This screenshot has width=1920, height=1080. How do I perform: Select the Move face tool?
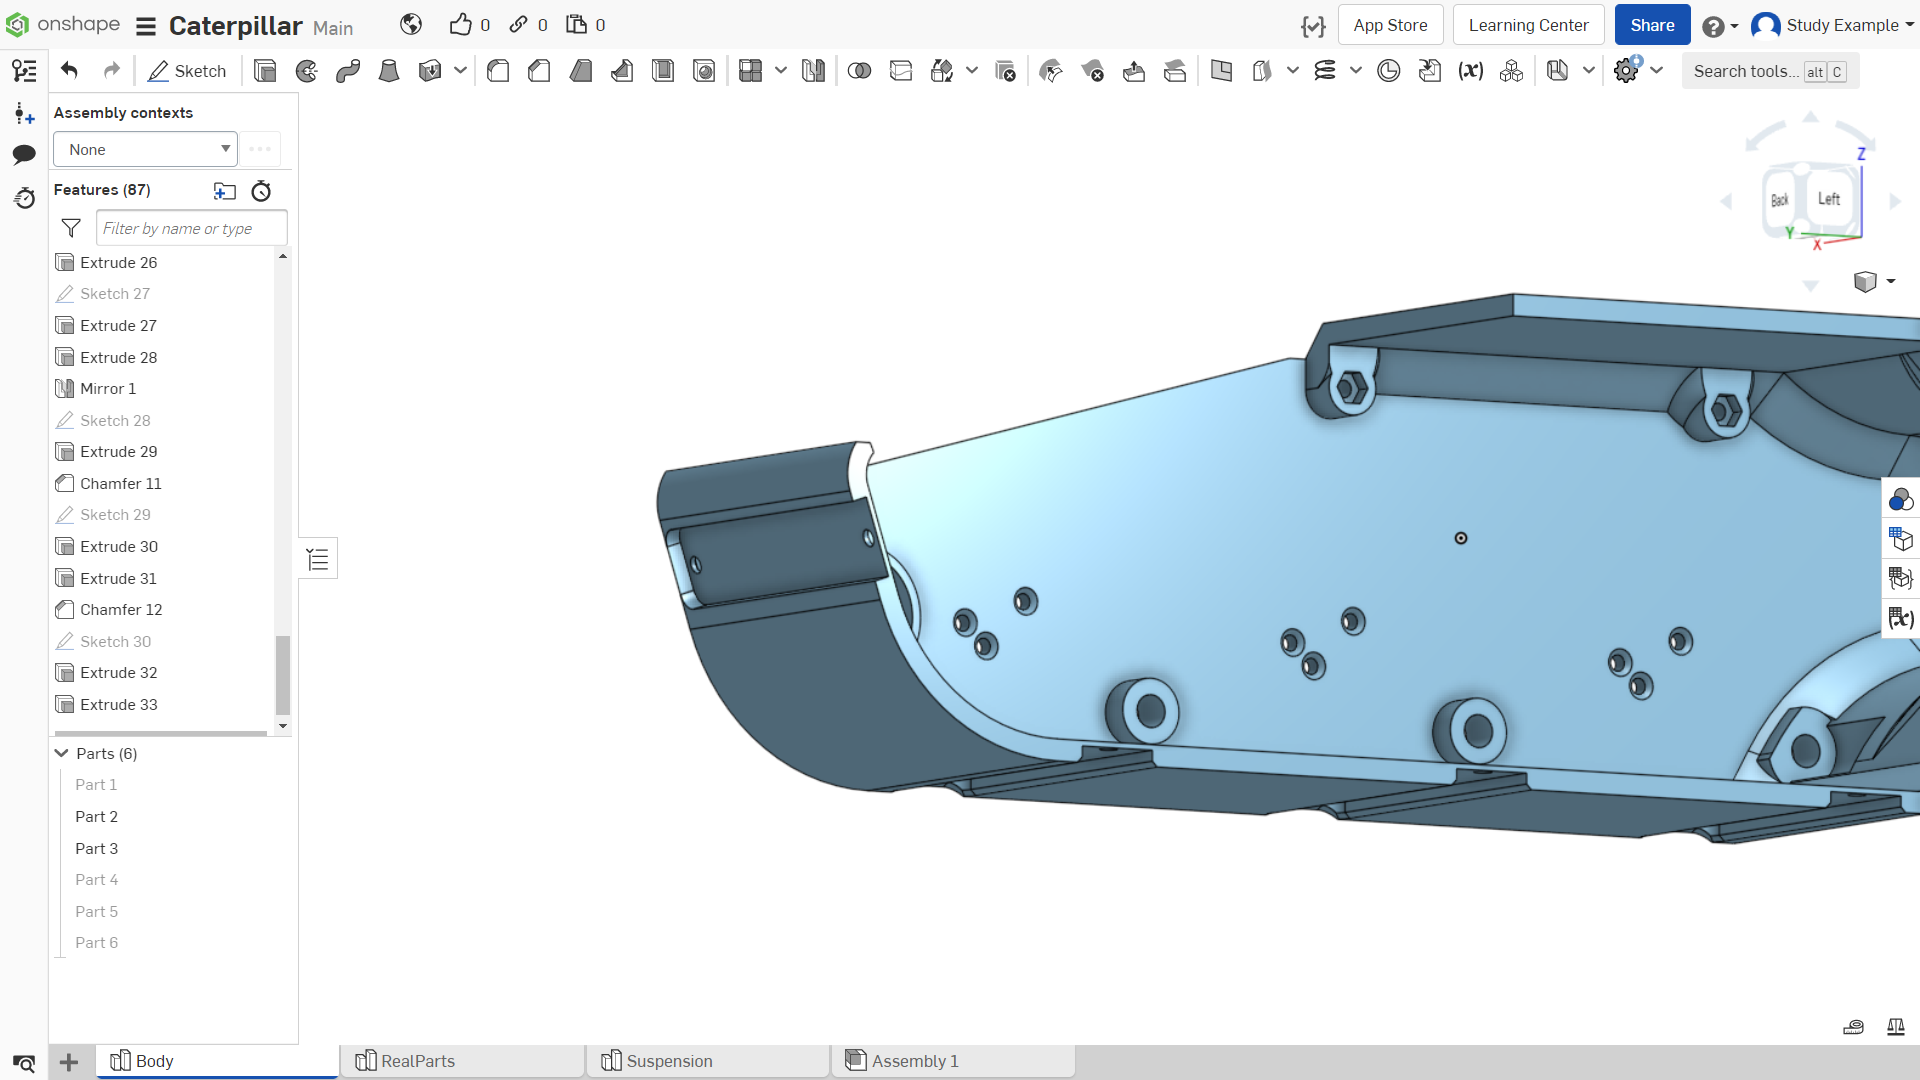tap(1134, 71)
